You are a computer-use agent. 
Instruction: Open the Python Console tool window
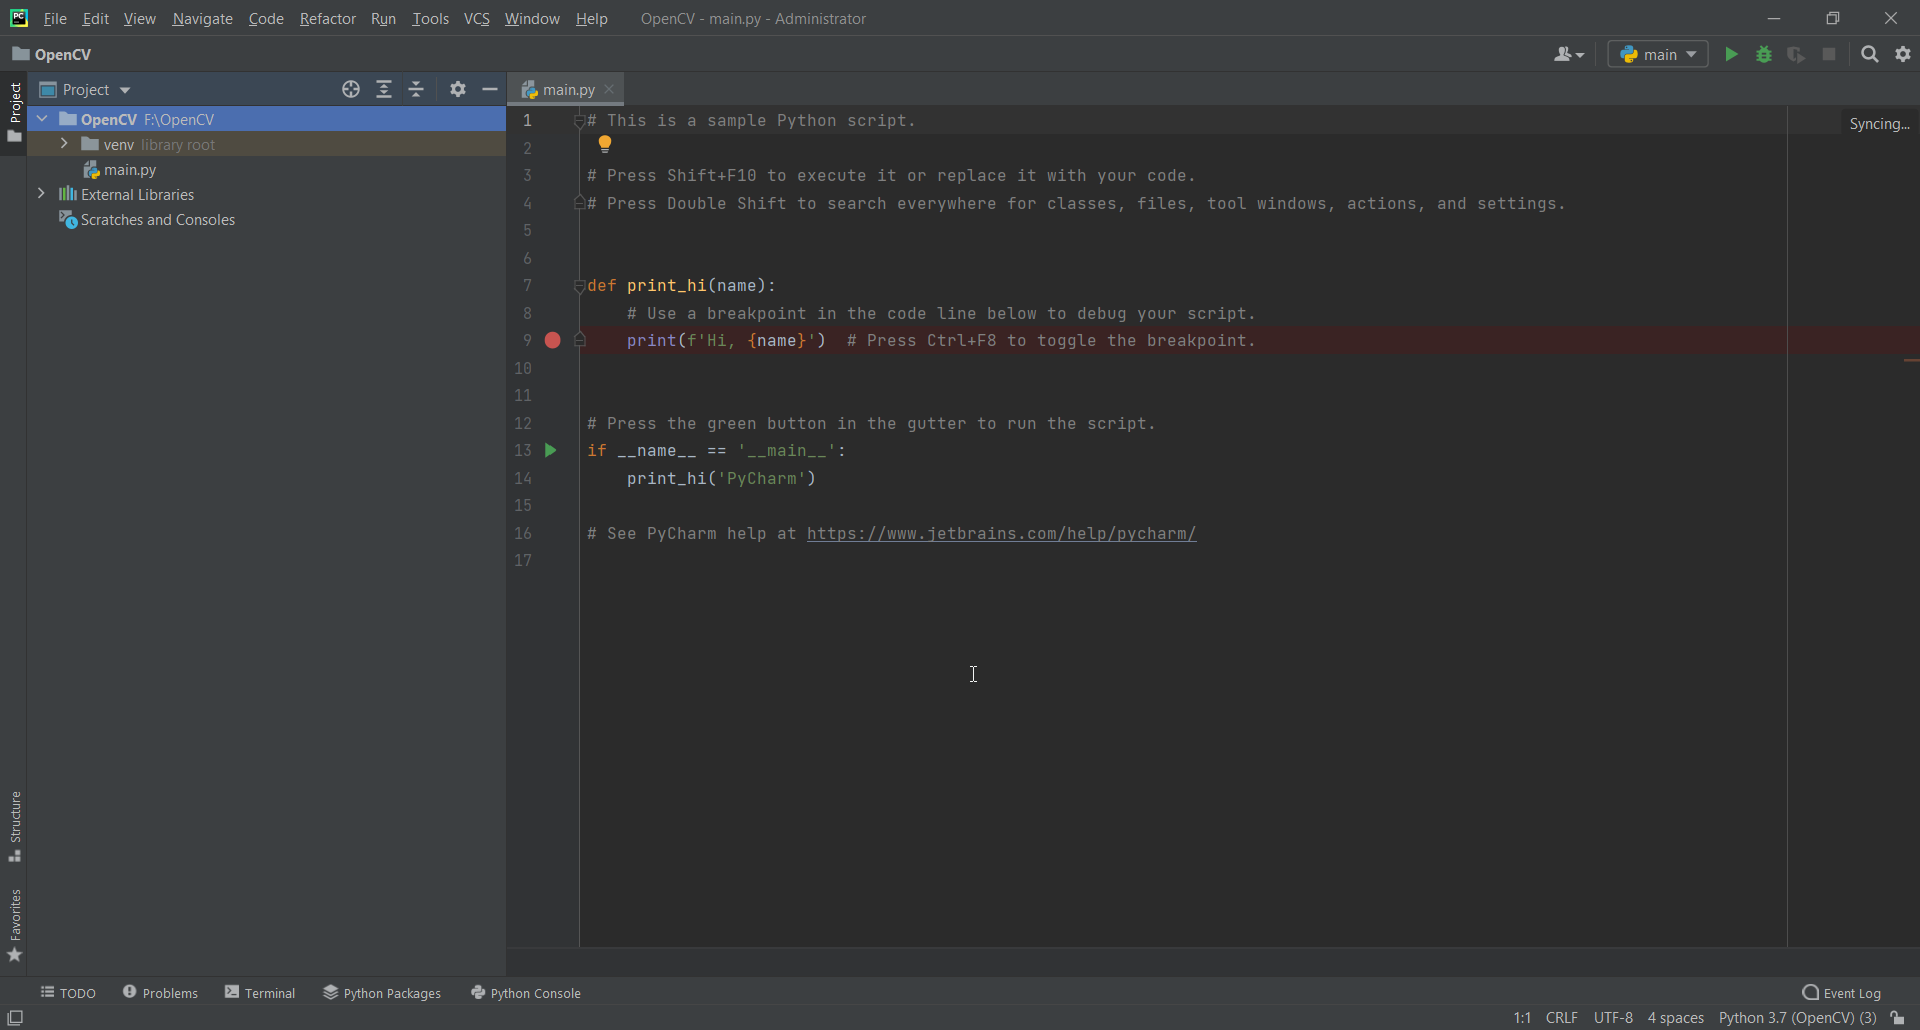tap(526, 993)
